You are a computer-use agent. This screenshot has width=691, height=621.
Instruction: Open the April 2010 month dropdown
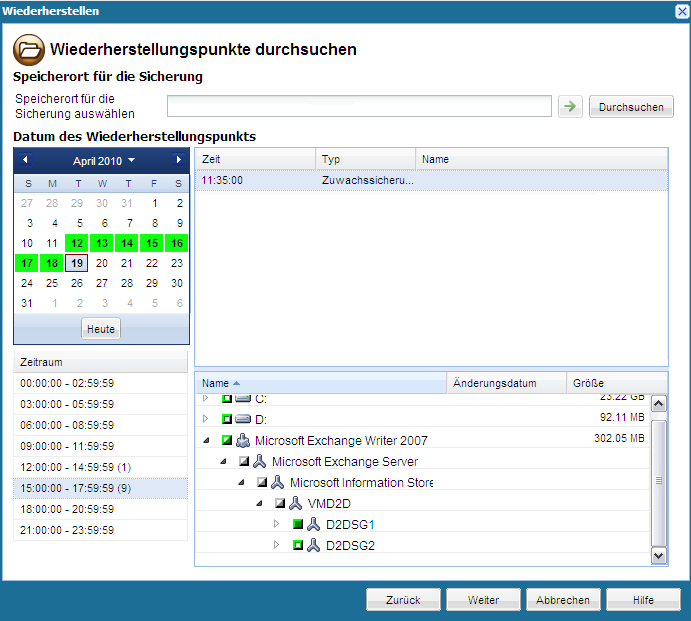pos(104,161)
